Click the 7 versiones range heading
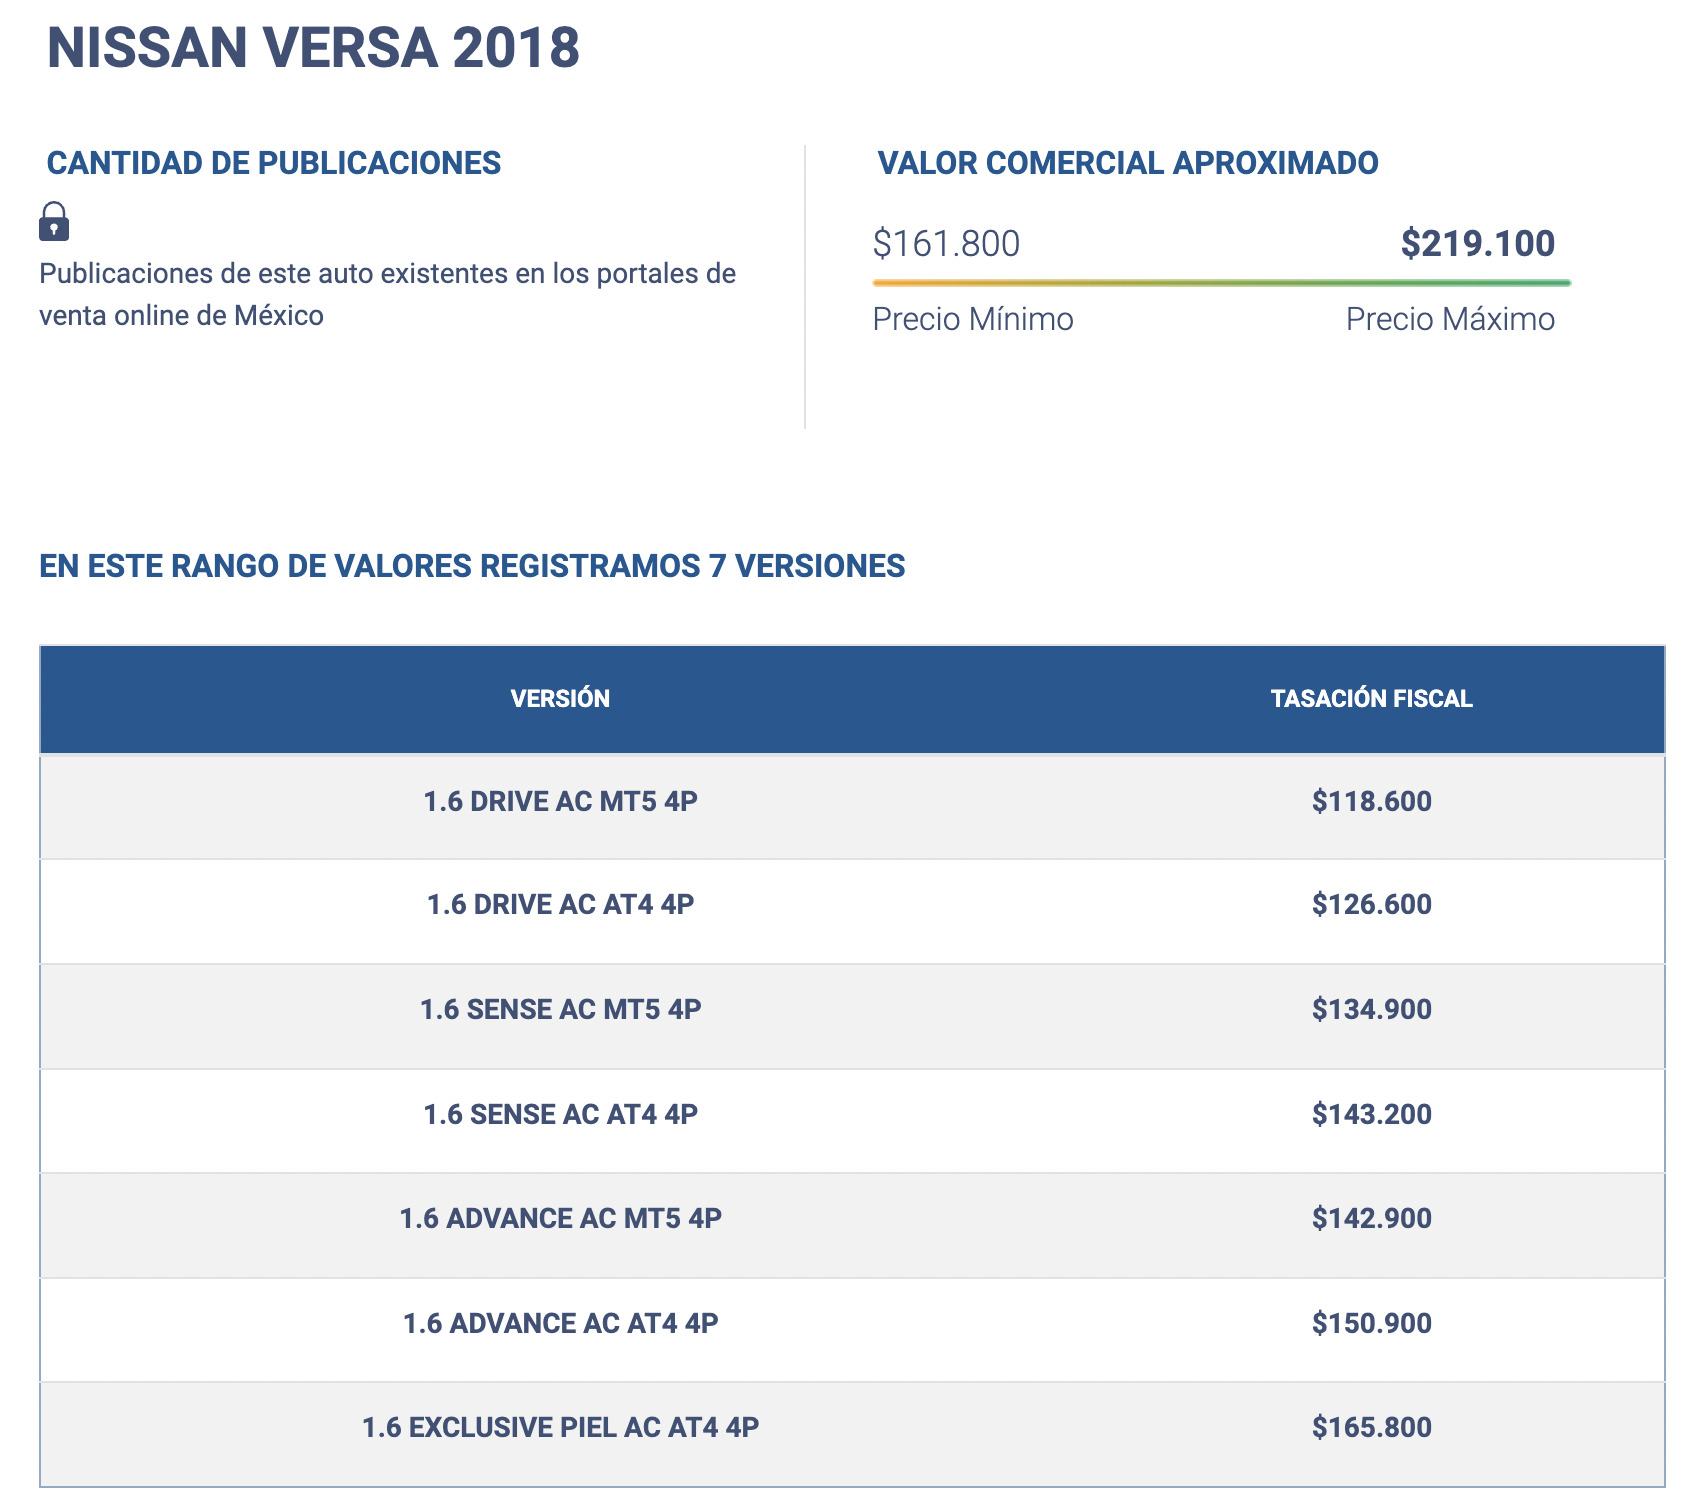1694x1502 pixels. pos(470,567)
